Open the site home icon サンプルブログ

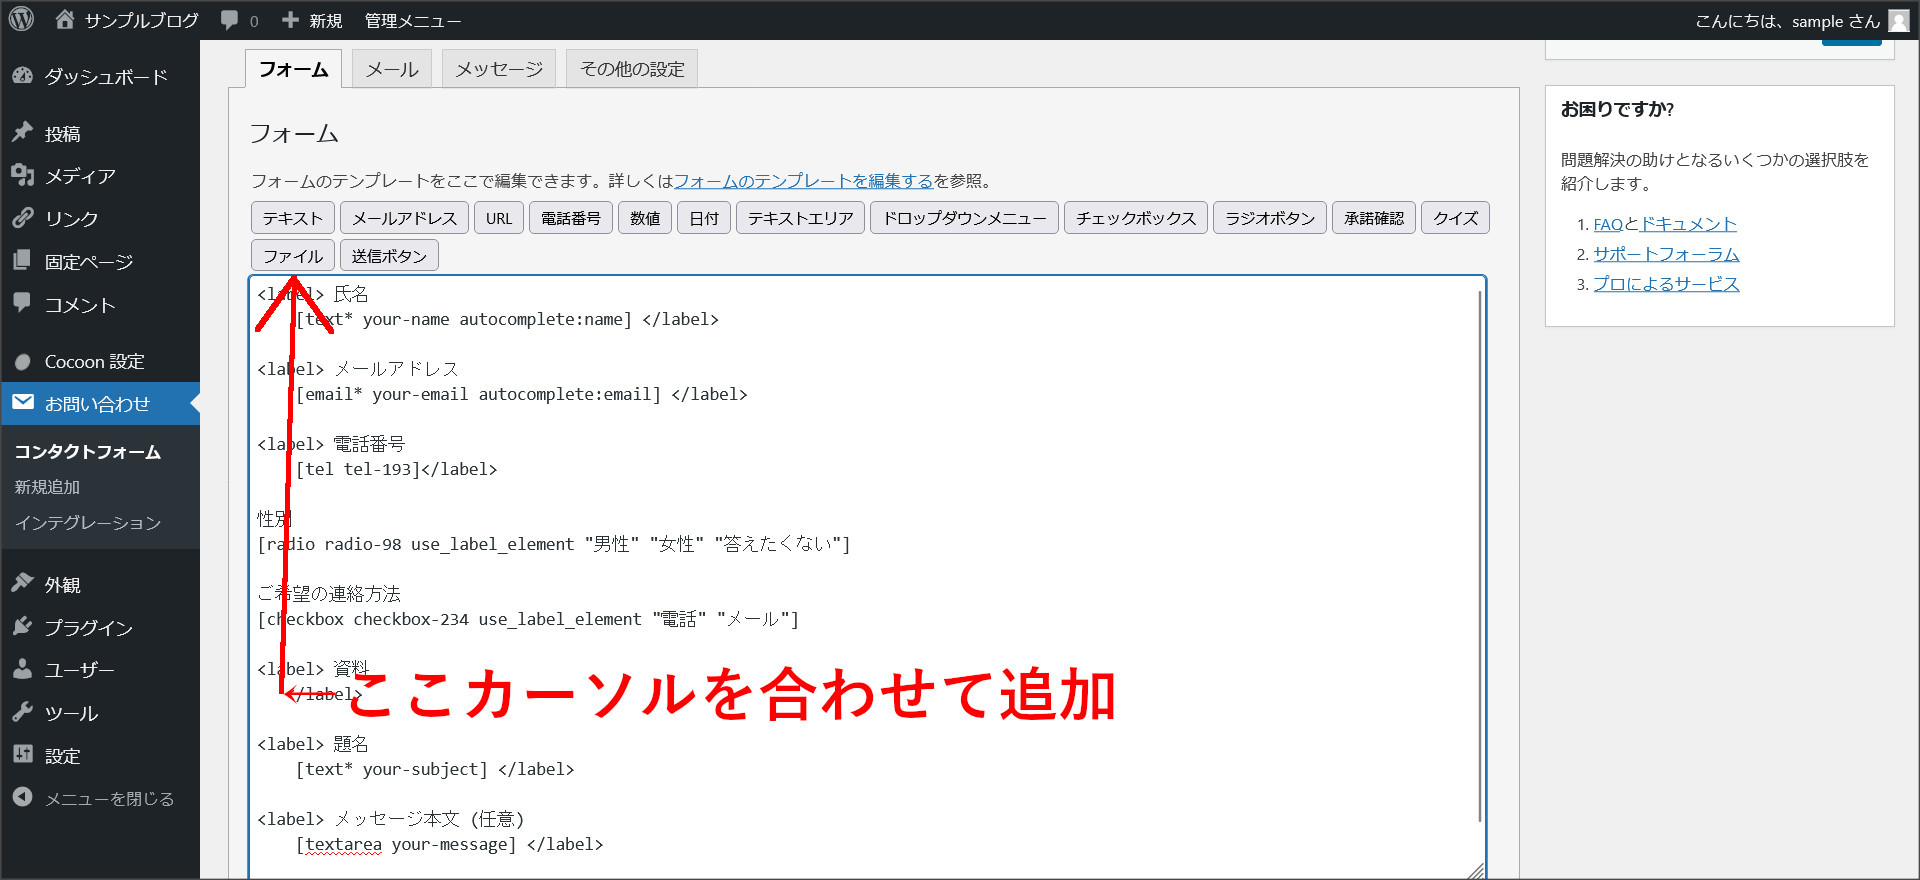(x=65, y=20)
